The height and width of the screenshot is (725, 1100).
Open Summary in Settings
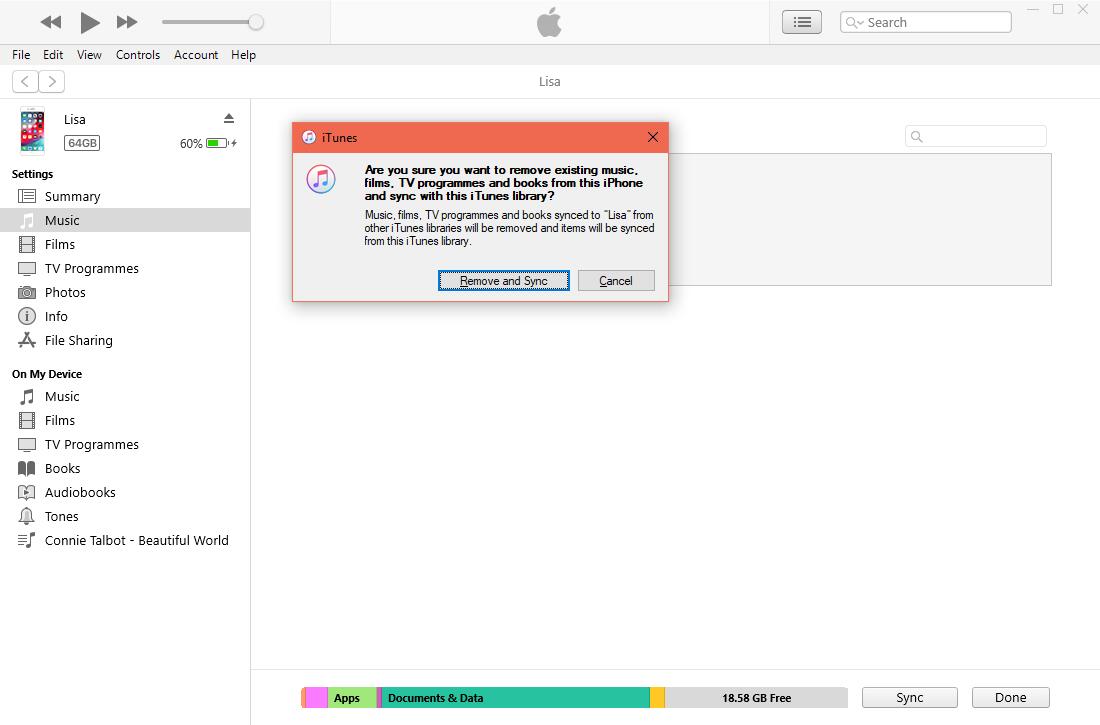125,197
